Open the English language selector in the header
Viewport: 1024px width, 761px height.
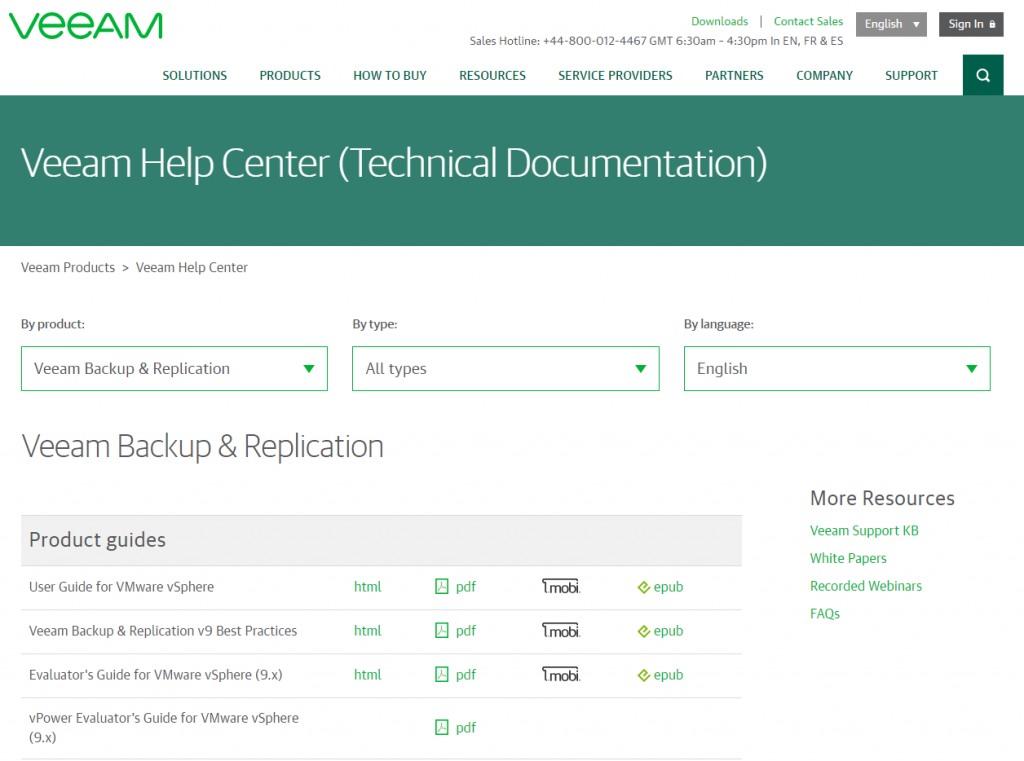(891, 24)
